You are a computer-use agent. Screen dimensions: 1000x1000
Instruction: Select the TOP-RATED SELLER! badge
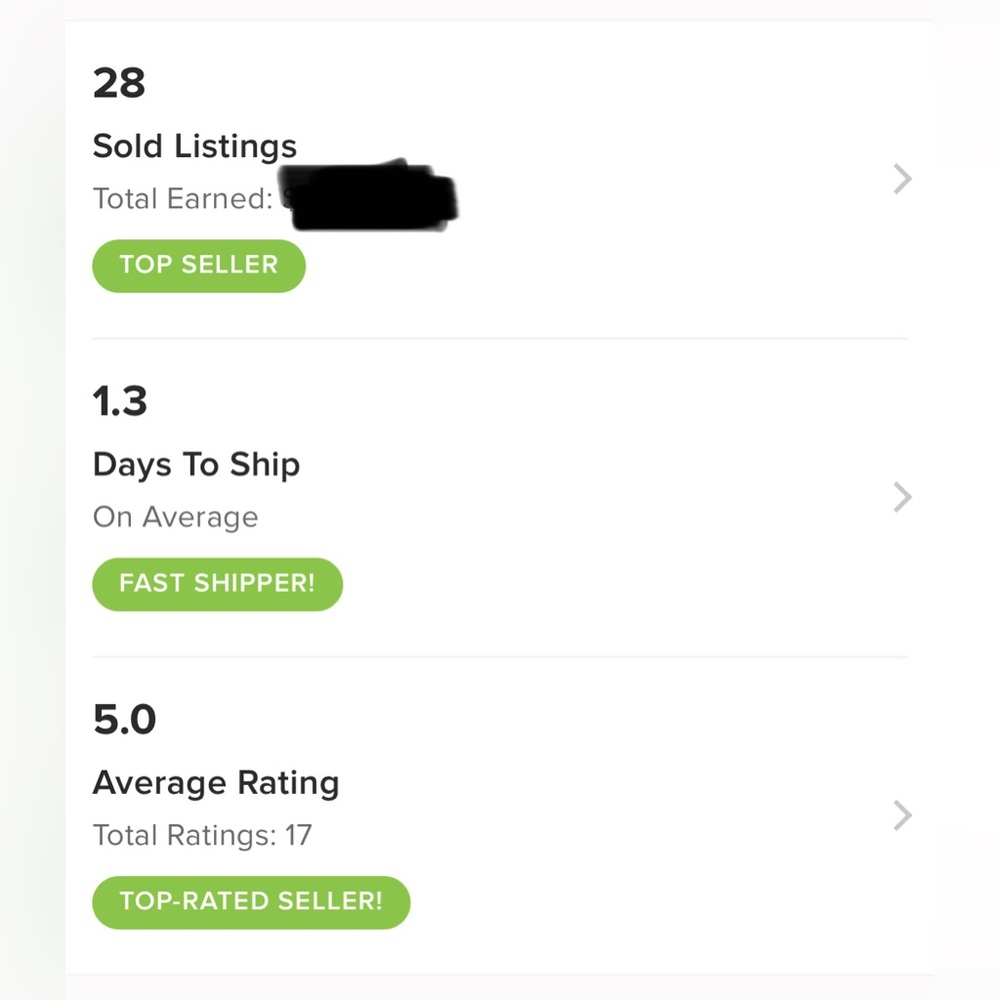tap(251, 902)
